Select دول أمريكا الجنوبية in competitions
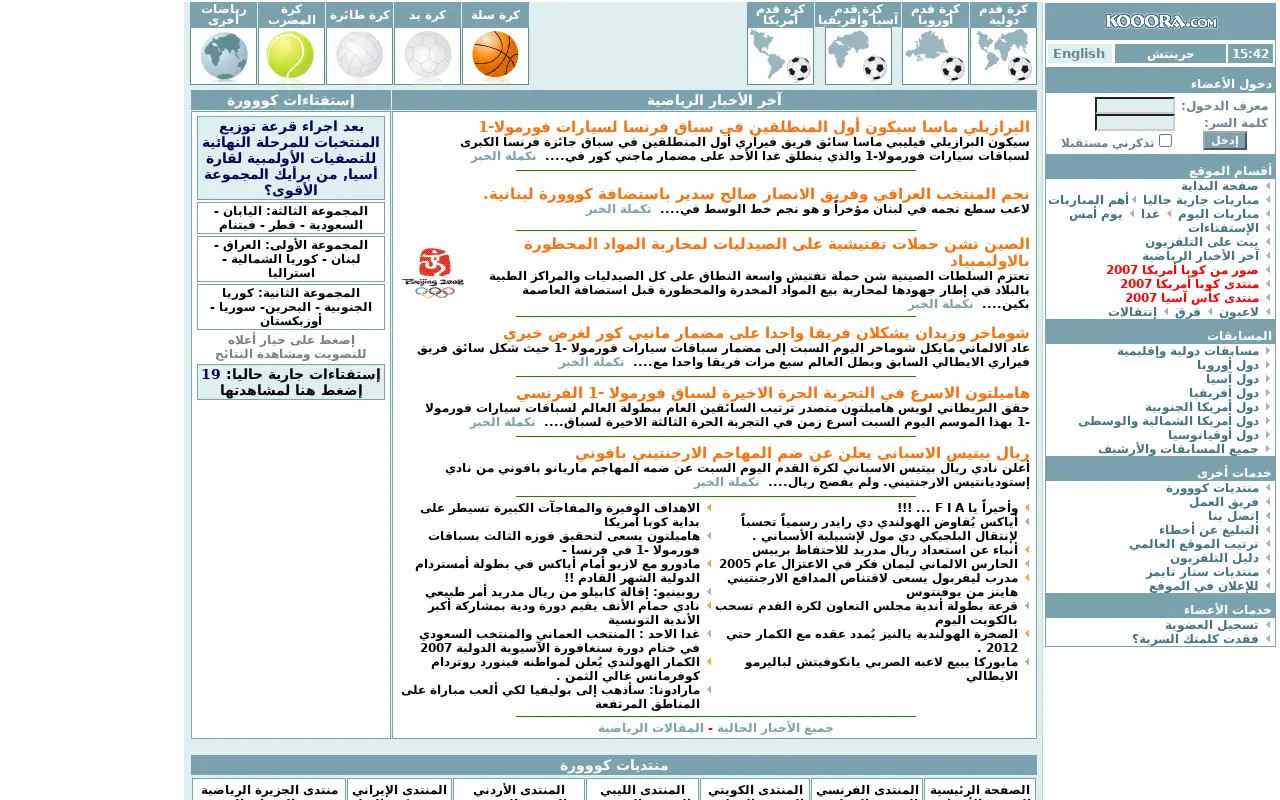This screenshot has width=1280, height=800. (1203, 407)
